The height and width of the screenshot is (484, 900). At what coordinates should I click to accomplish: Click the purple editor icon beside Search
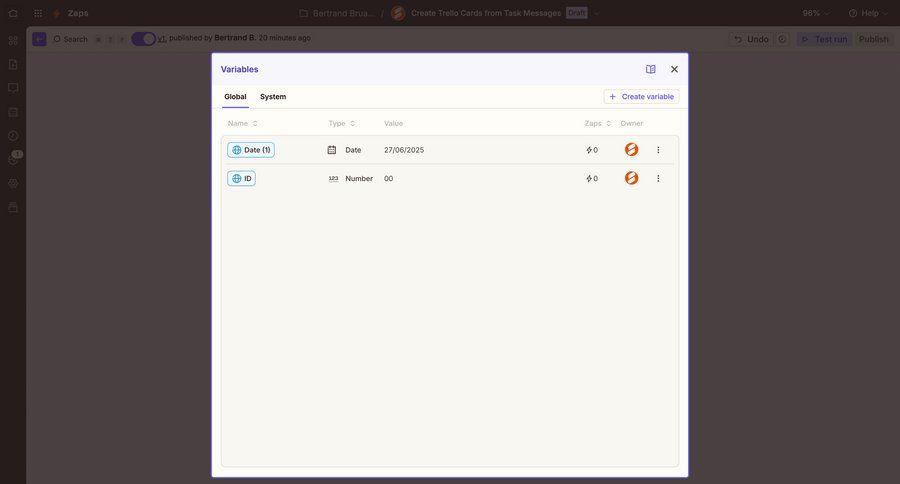pyautogui.click(x=39, y=39)
